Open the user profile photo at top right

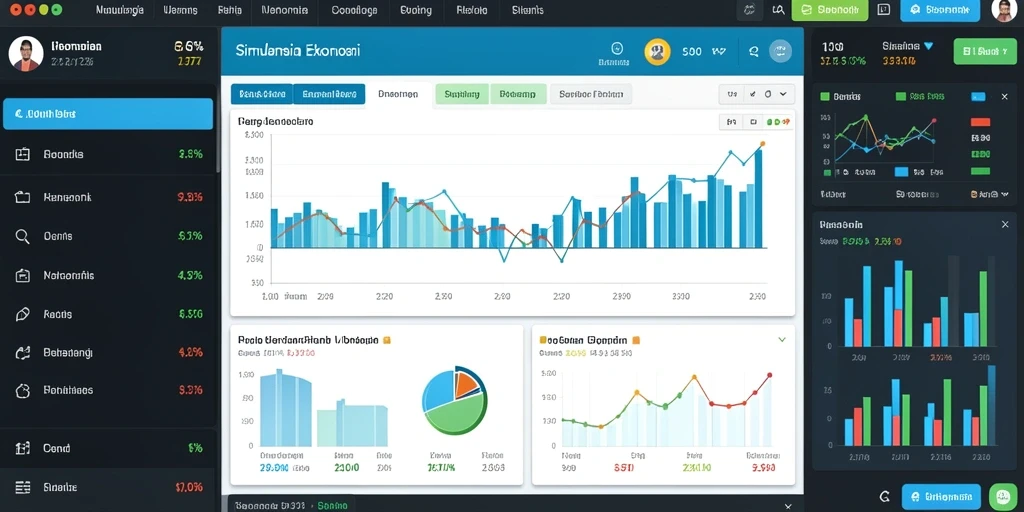click(x=1004, y=10)
